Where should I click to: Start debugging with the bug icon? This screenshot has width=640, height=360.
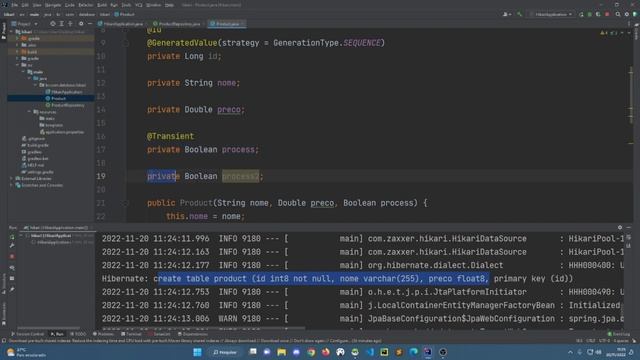click(589, 14)
